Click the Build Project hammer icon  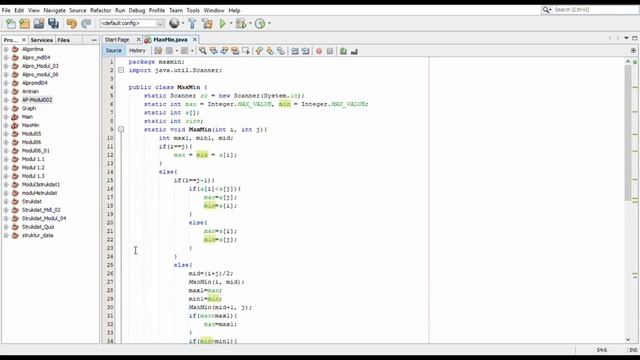[192, 24]
